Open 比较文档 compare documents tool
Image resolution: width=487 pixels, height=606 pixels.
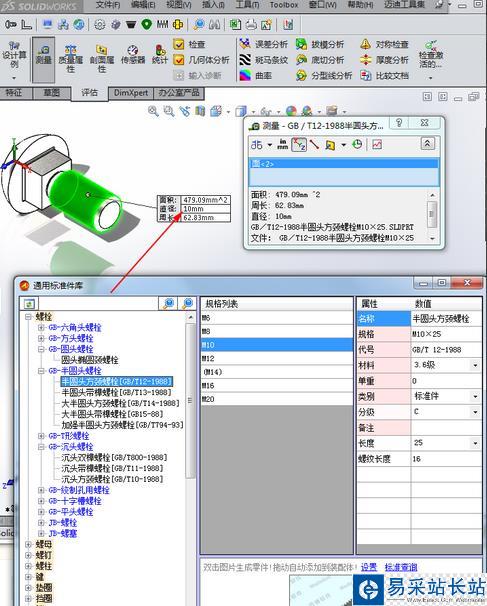384,75
